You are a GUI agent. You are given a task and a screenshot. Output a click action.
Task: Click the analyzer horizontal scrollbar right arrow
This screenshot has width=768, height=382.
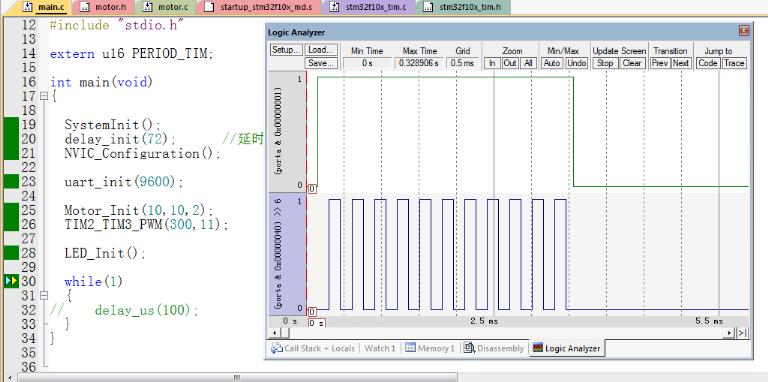(730, 333)
